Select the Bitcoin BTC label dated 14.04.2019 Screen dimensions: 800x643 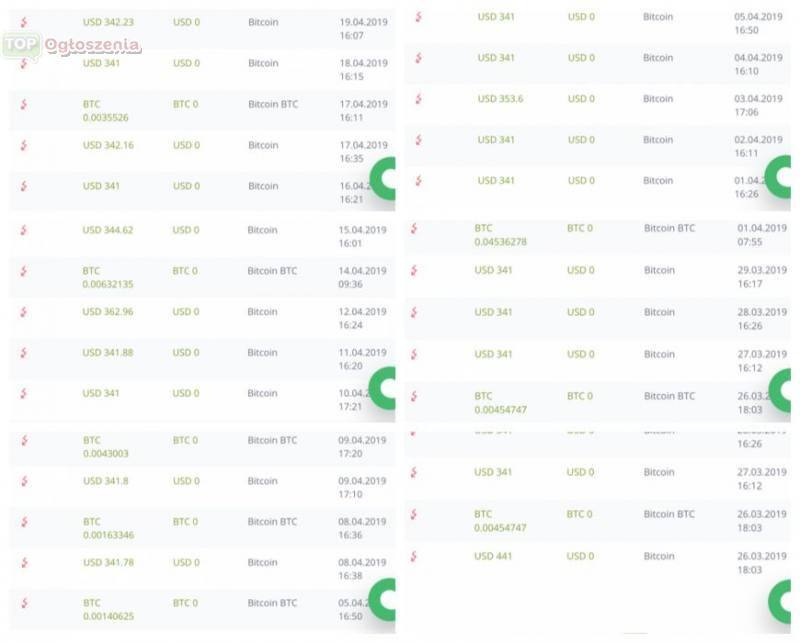[272, 271]
